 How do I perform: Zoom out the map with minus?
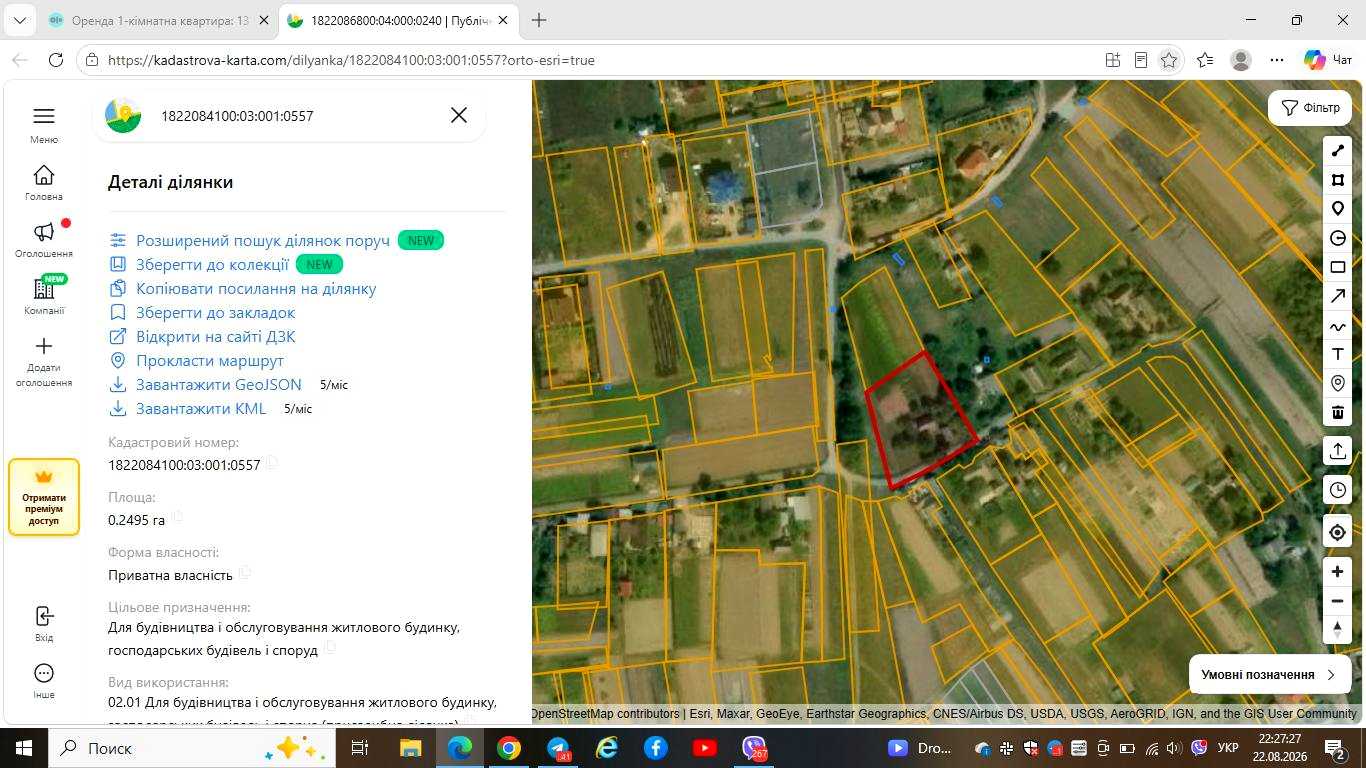(1338, 601)
